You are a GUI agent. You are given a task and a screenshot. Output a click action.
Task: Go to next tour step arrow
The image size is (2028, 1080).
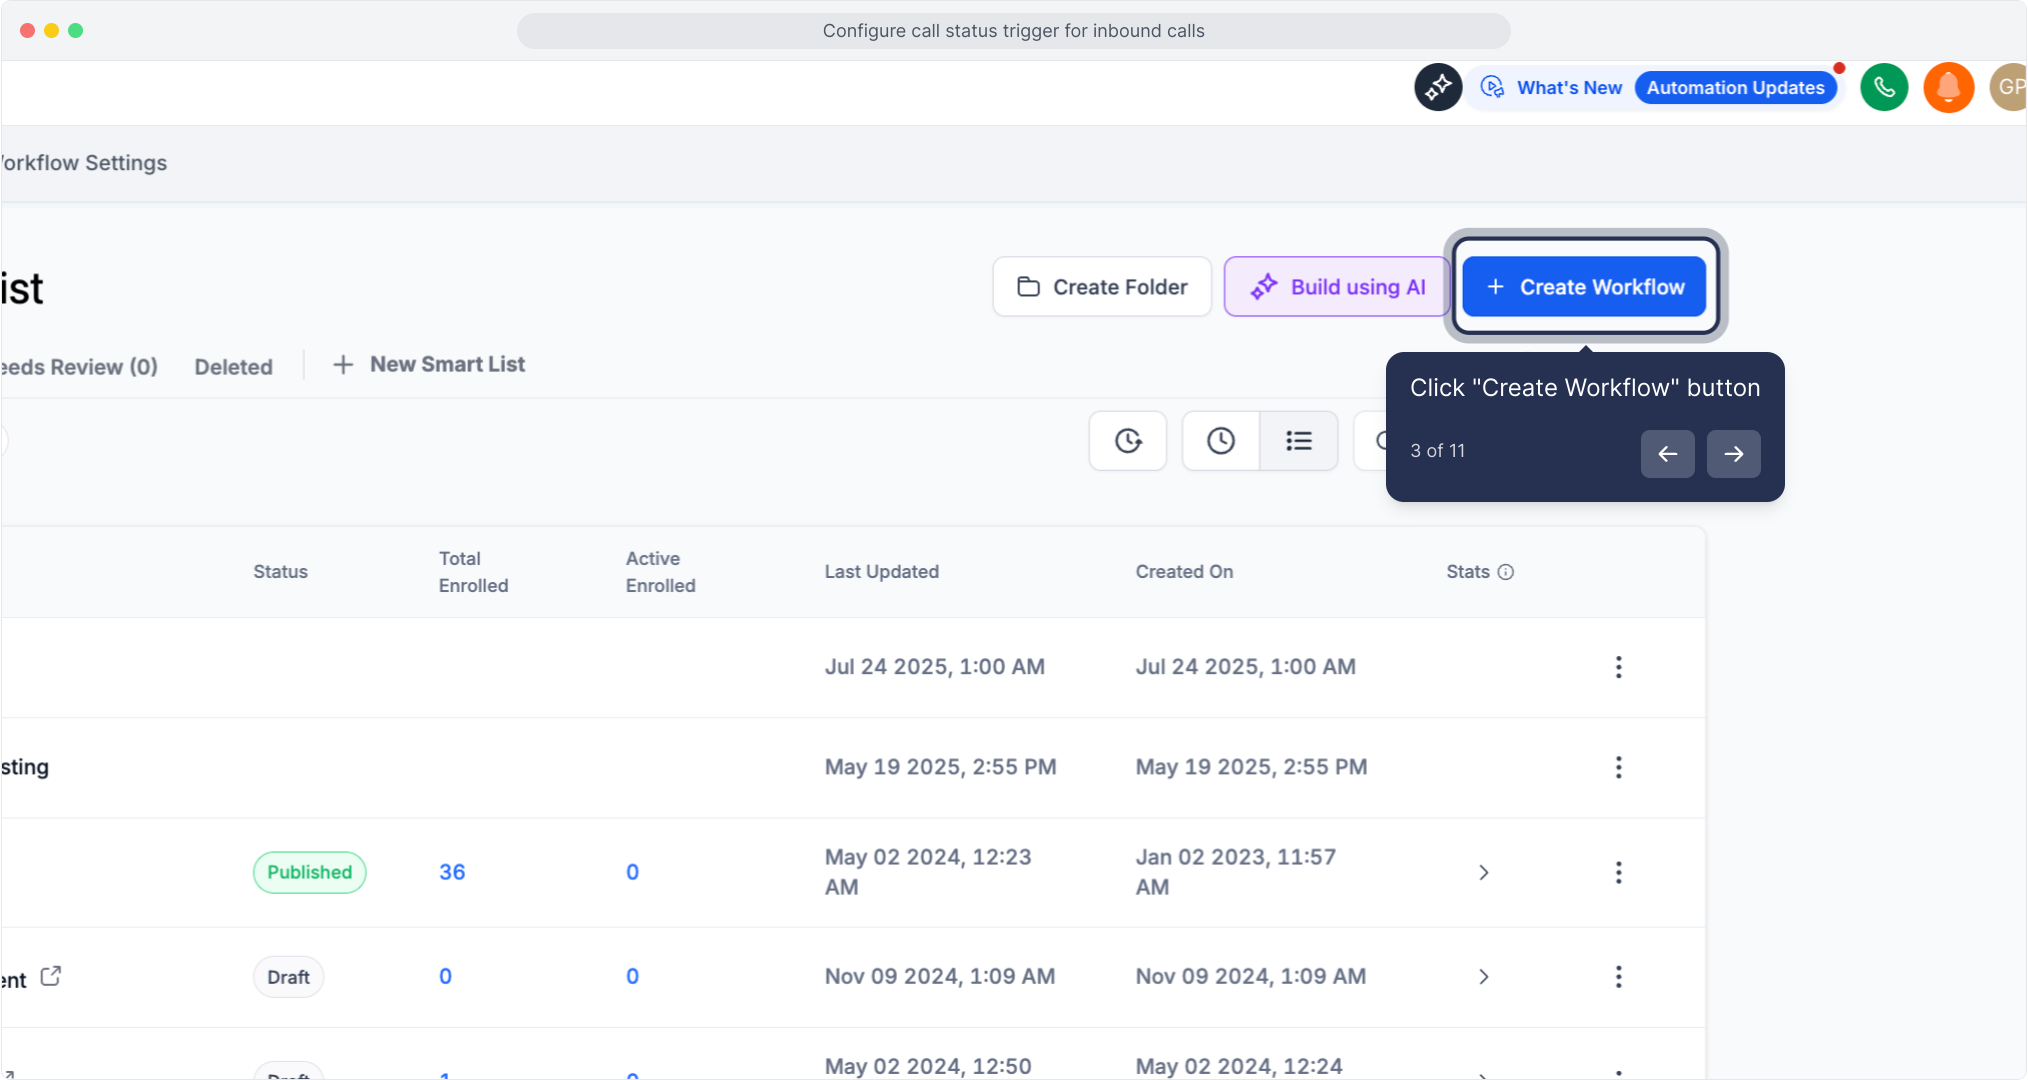pos(1733,454)
